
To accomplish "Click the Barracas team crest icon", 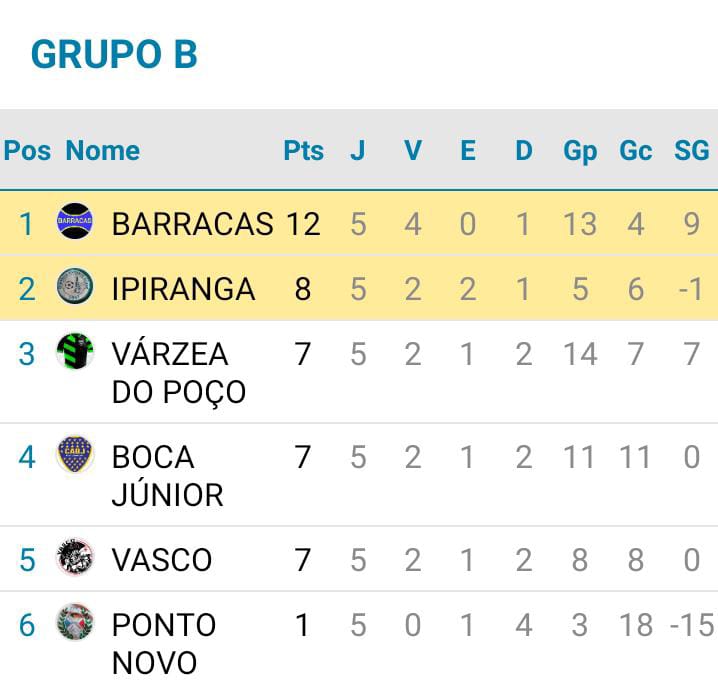I will coord(75,221).
